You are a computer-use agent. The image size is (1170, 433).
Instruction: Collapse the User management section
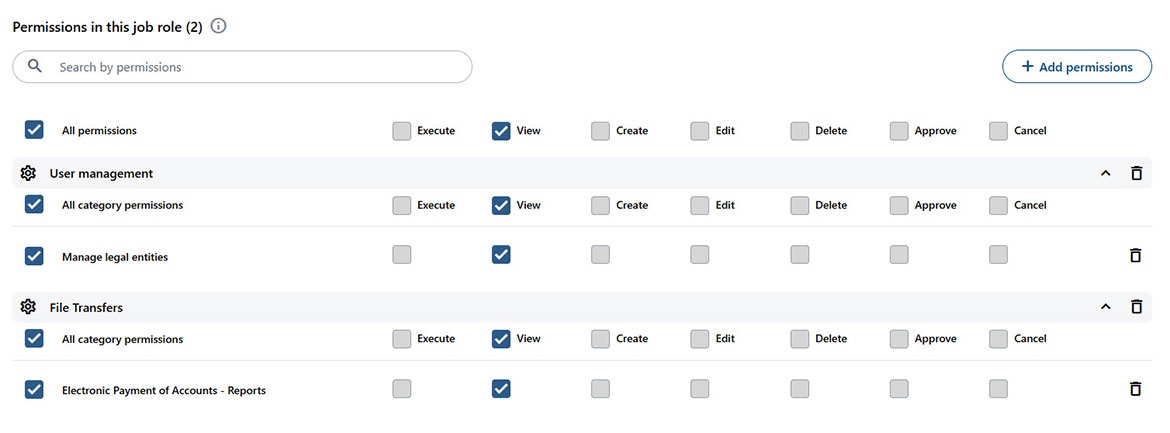point(1105,173)
